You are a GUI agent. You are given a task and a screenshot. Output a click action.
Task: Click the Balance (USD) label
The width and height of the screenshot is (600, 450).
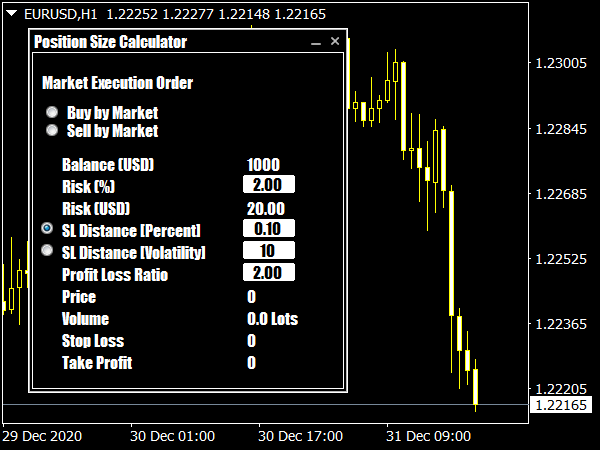pos(108,165)
